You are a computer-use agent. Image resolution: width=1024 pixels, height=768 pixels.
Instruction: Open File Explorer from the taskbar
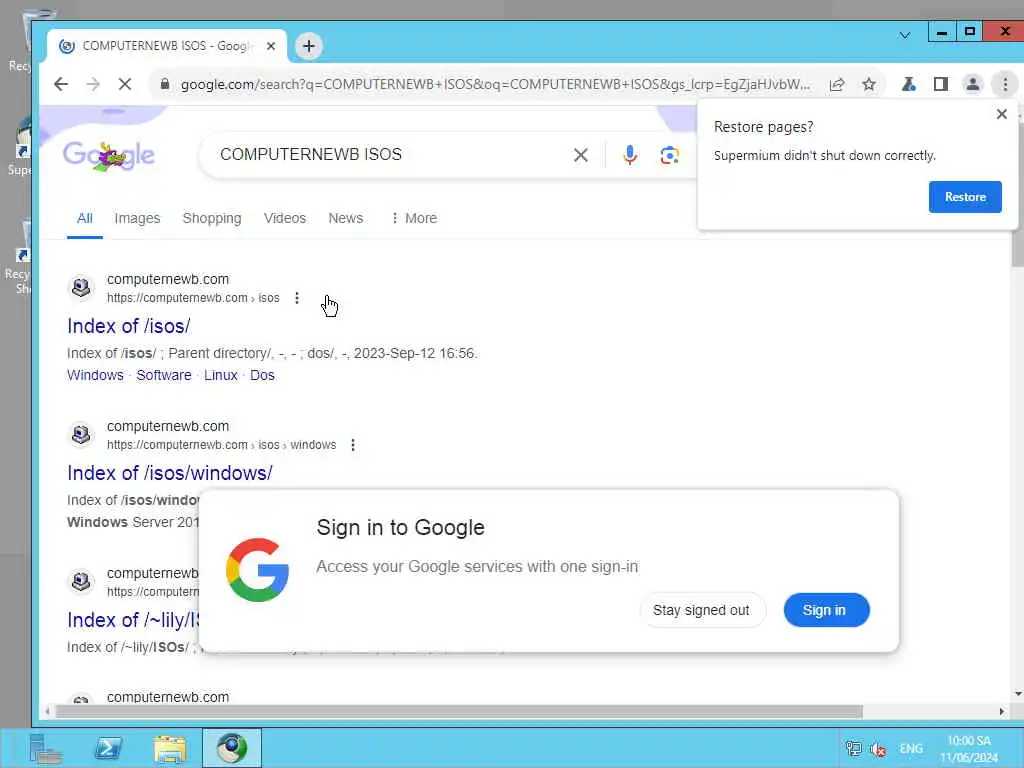pyautogui.click(x=170, y=748)
